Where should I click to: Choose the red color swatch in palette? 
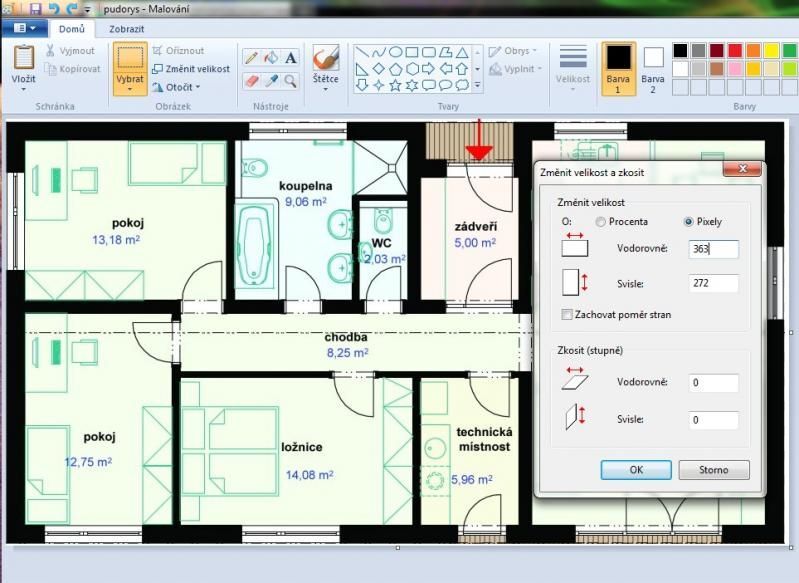click(734, 50)
